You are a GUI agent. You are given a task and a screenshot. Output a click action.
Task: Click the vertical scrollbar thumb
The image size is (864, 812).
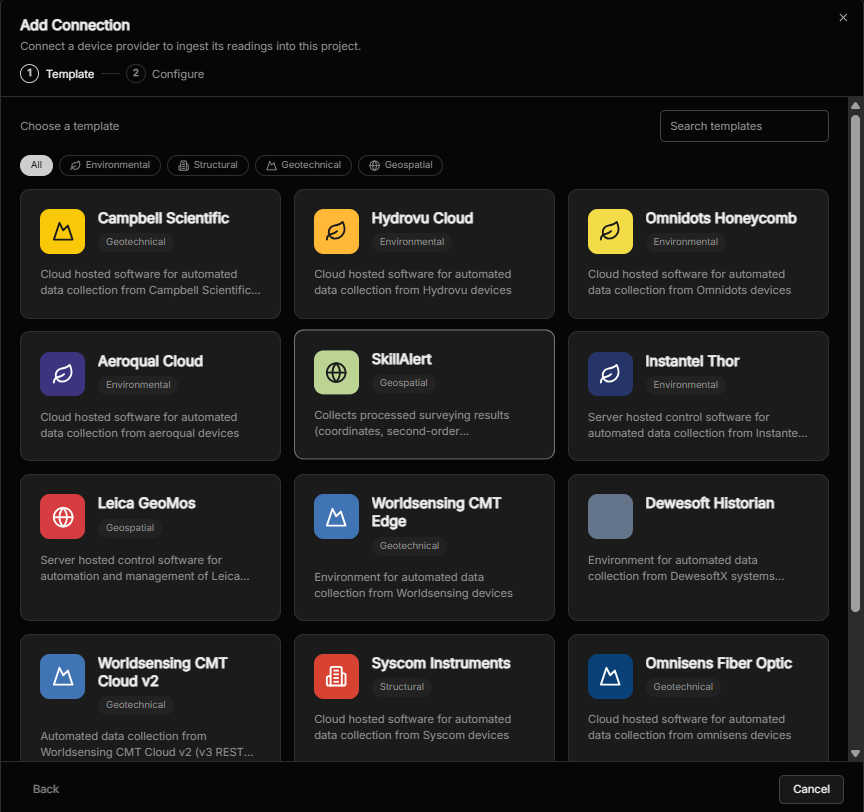tap(855, 364)
